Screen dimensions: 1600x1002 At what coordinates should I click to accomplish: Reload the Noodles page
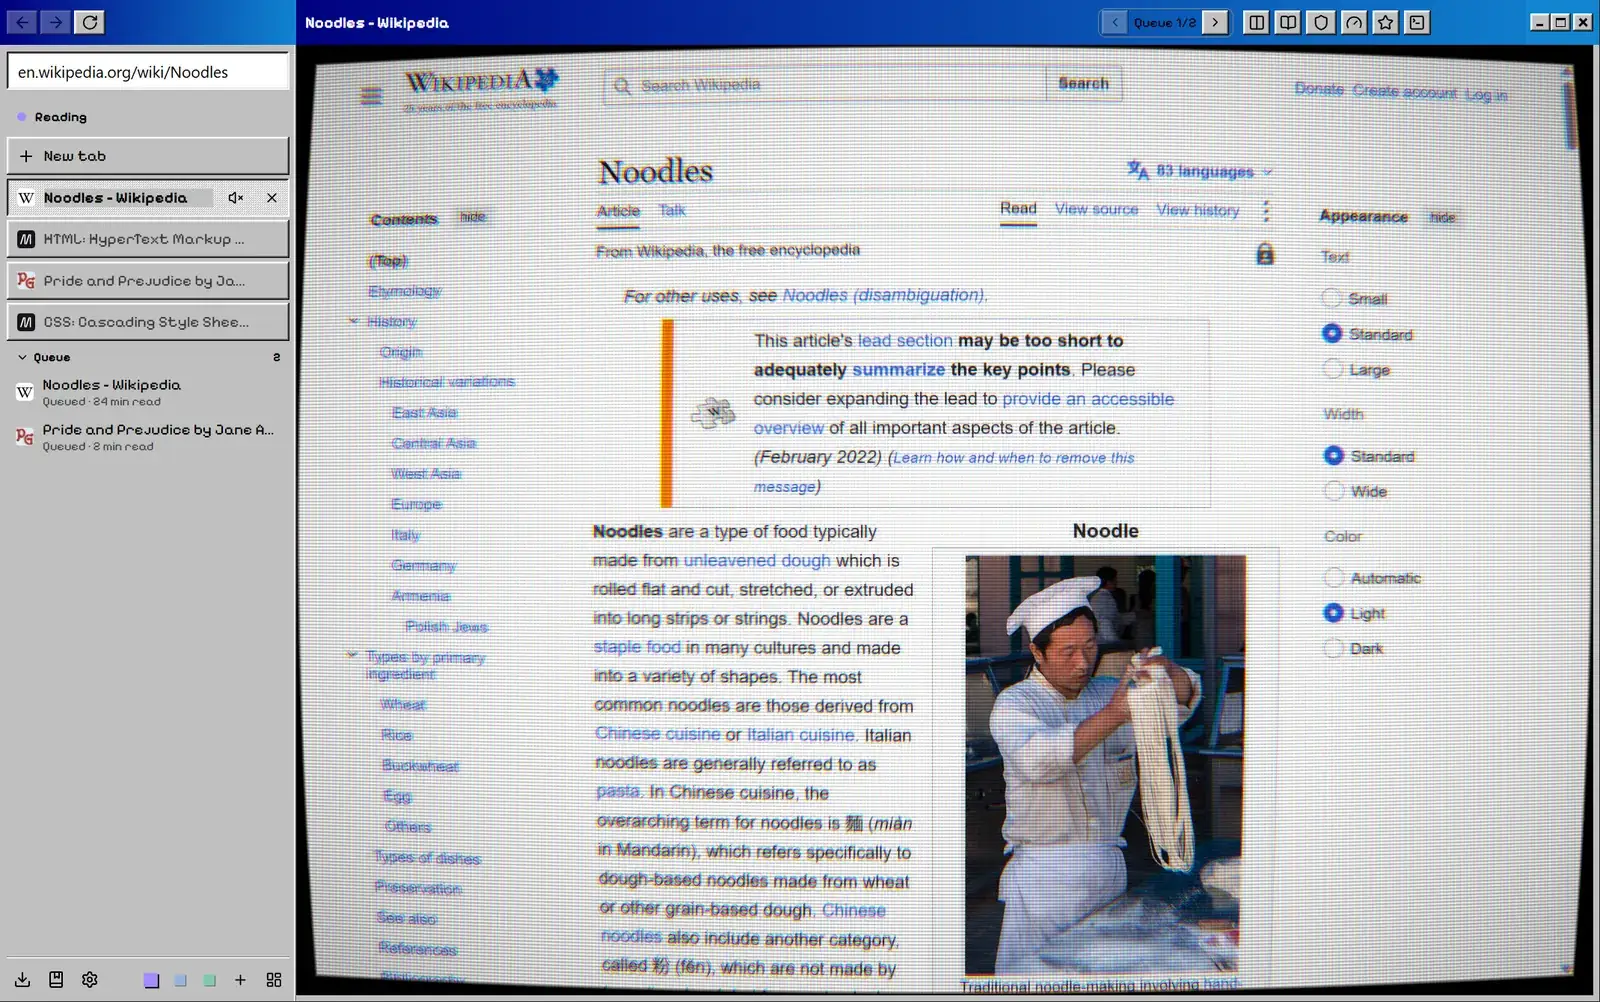tap(90, 22)
